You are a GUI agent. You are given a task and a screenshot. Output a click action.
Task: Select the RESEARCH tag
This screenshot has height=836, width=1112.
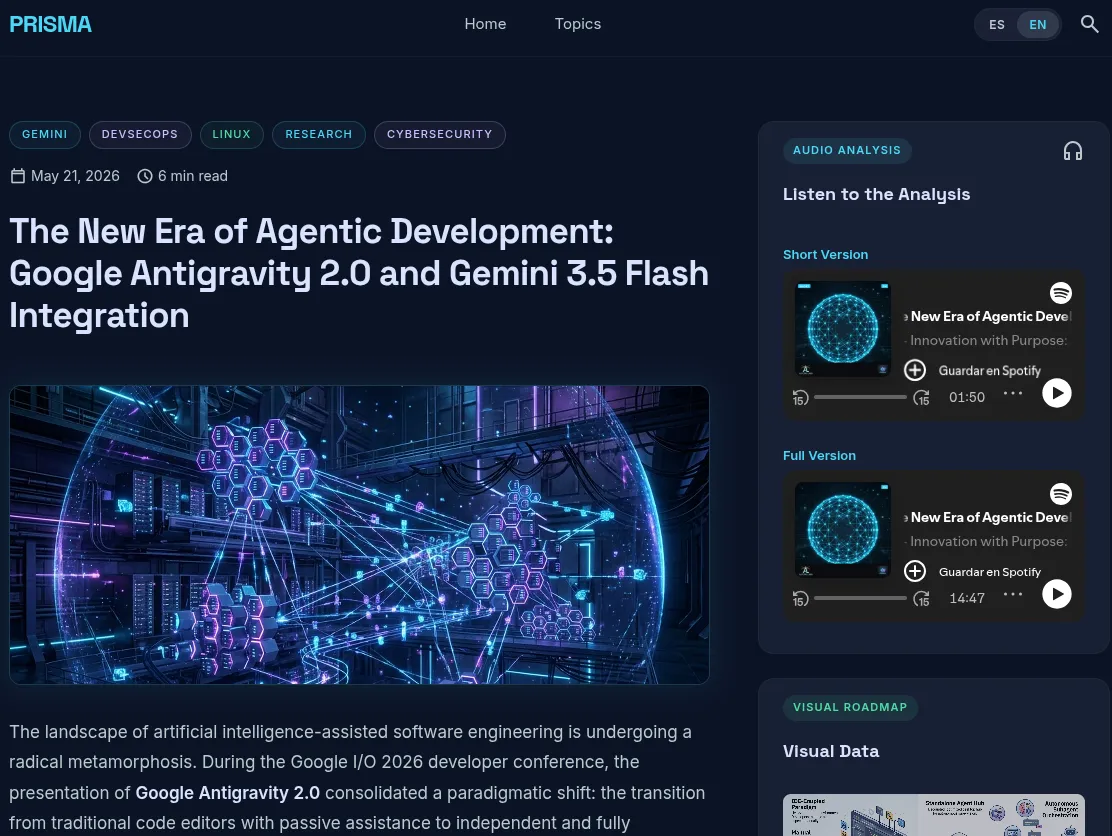318,135
